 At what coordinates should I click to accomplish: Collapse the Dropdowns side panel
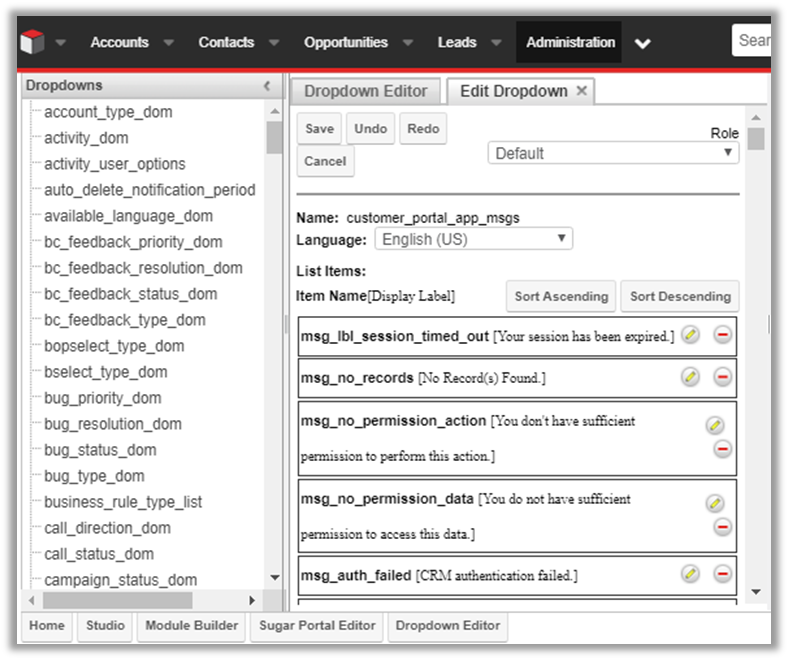(266, 86)
